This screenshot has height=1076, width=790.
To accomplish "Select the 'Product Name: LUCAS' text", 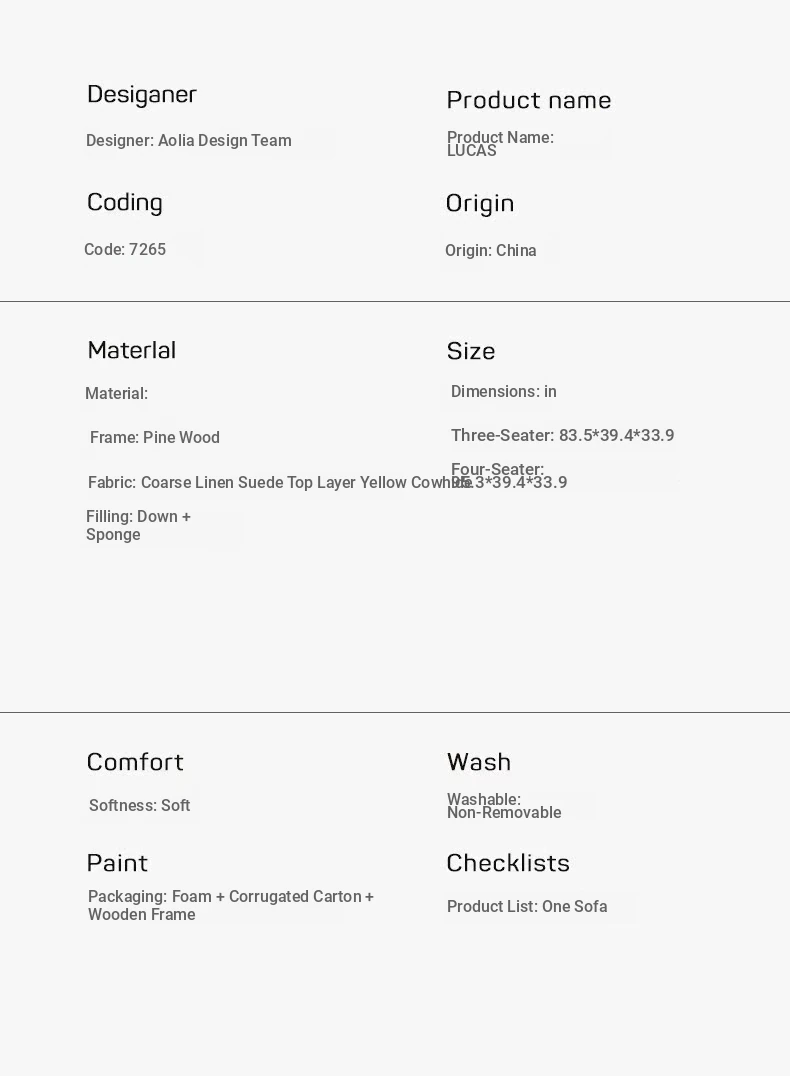I will pyautogui.click(x=500, y=144).
